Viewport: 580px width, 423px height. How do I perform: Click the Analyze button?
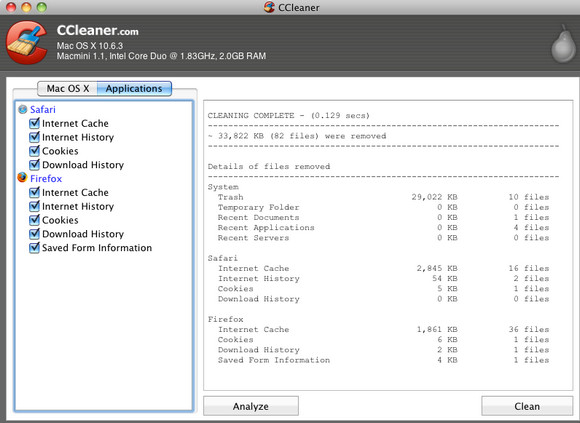251,406
